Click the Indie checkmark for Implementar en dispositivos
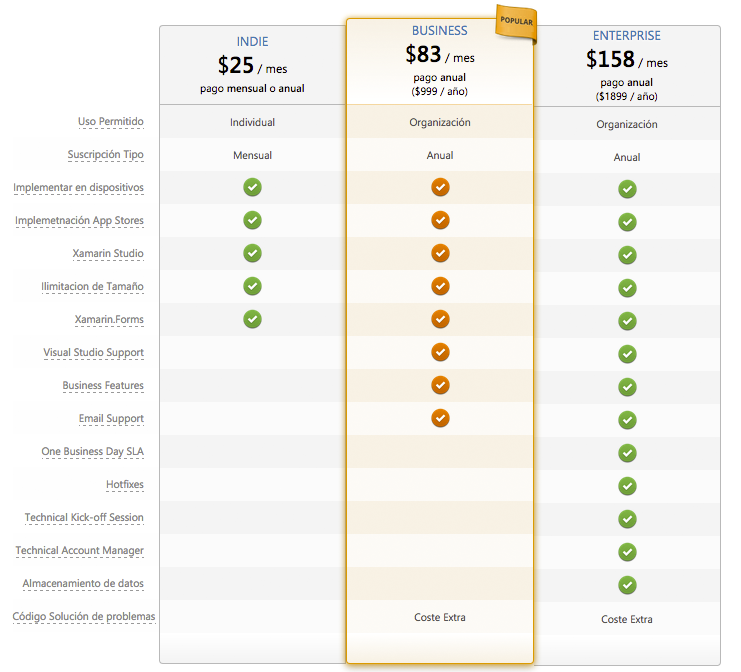Screen dimensions: 741x672 (252, 187)
